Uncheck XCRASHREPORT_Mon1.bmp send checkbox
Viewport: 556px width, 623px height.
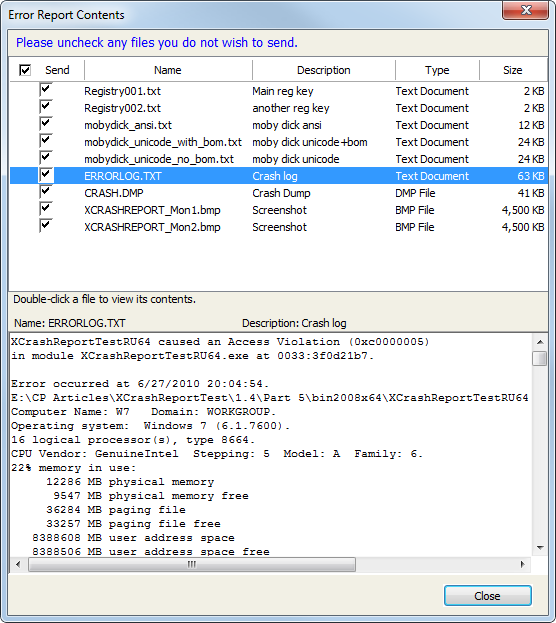point(46,209)
